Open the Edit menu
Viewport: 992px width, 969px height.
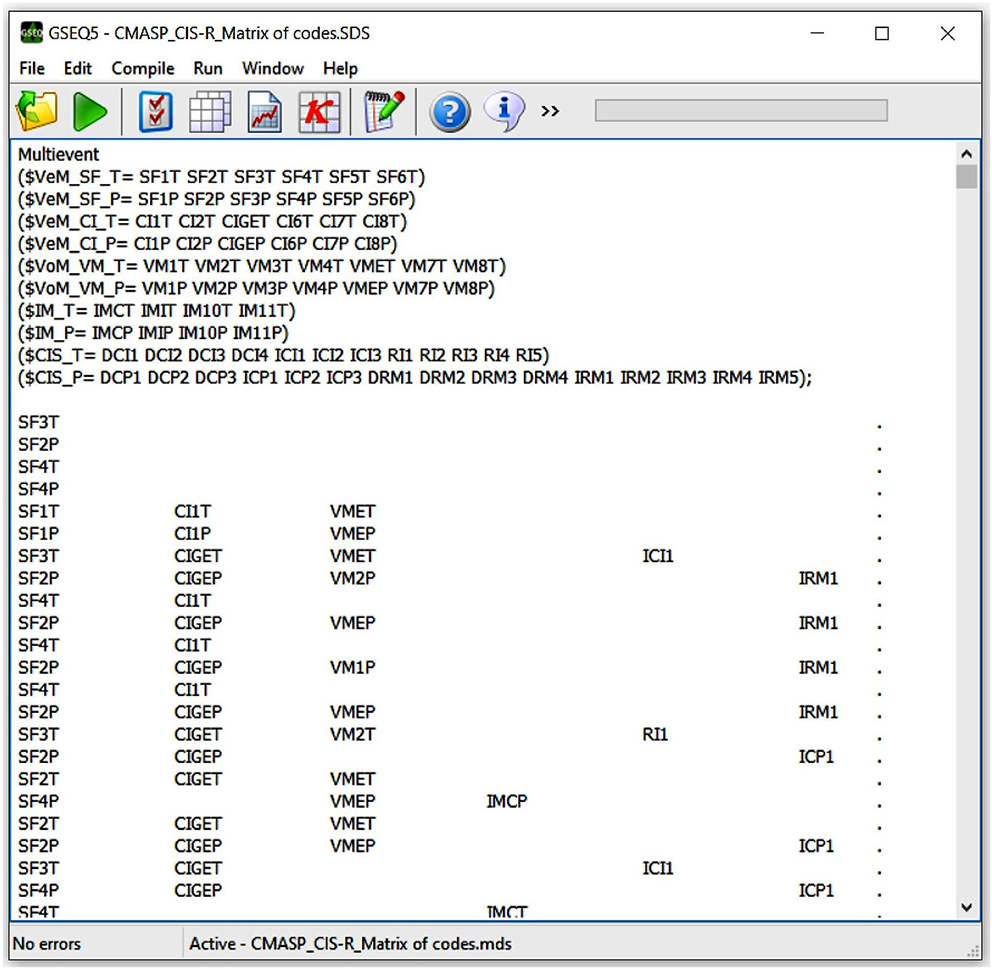pos(78,68)
